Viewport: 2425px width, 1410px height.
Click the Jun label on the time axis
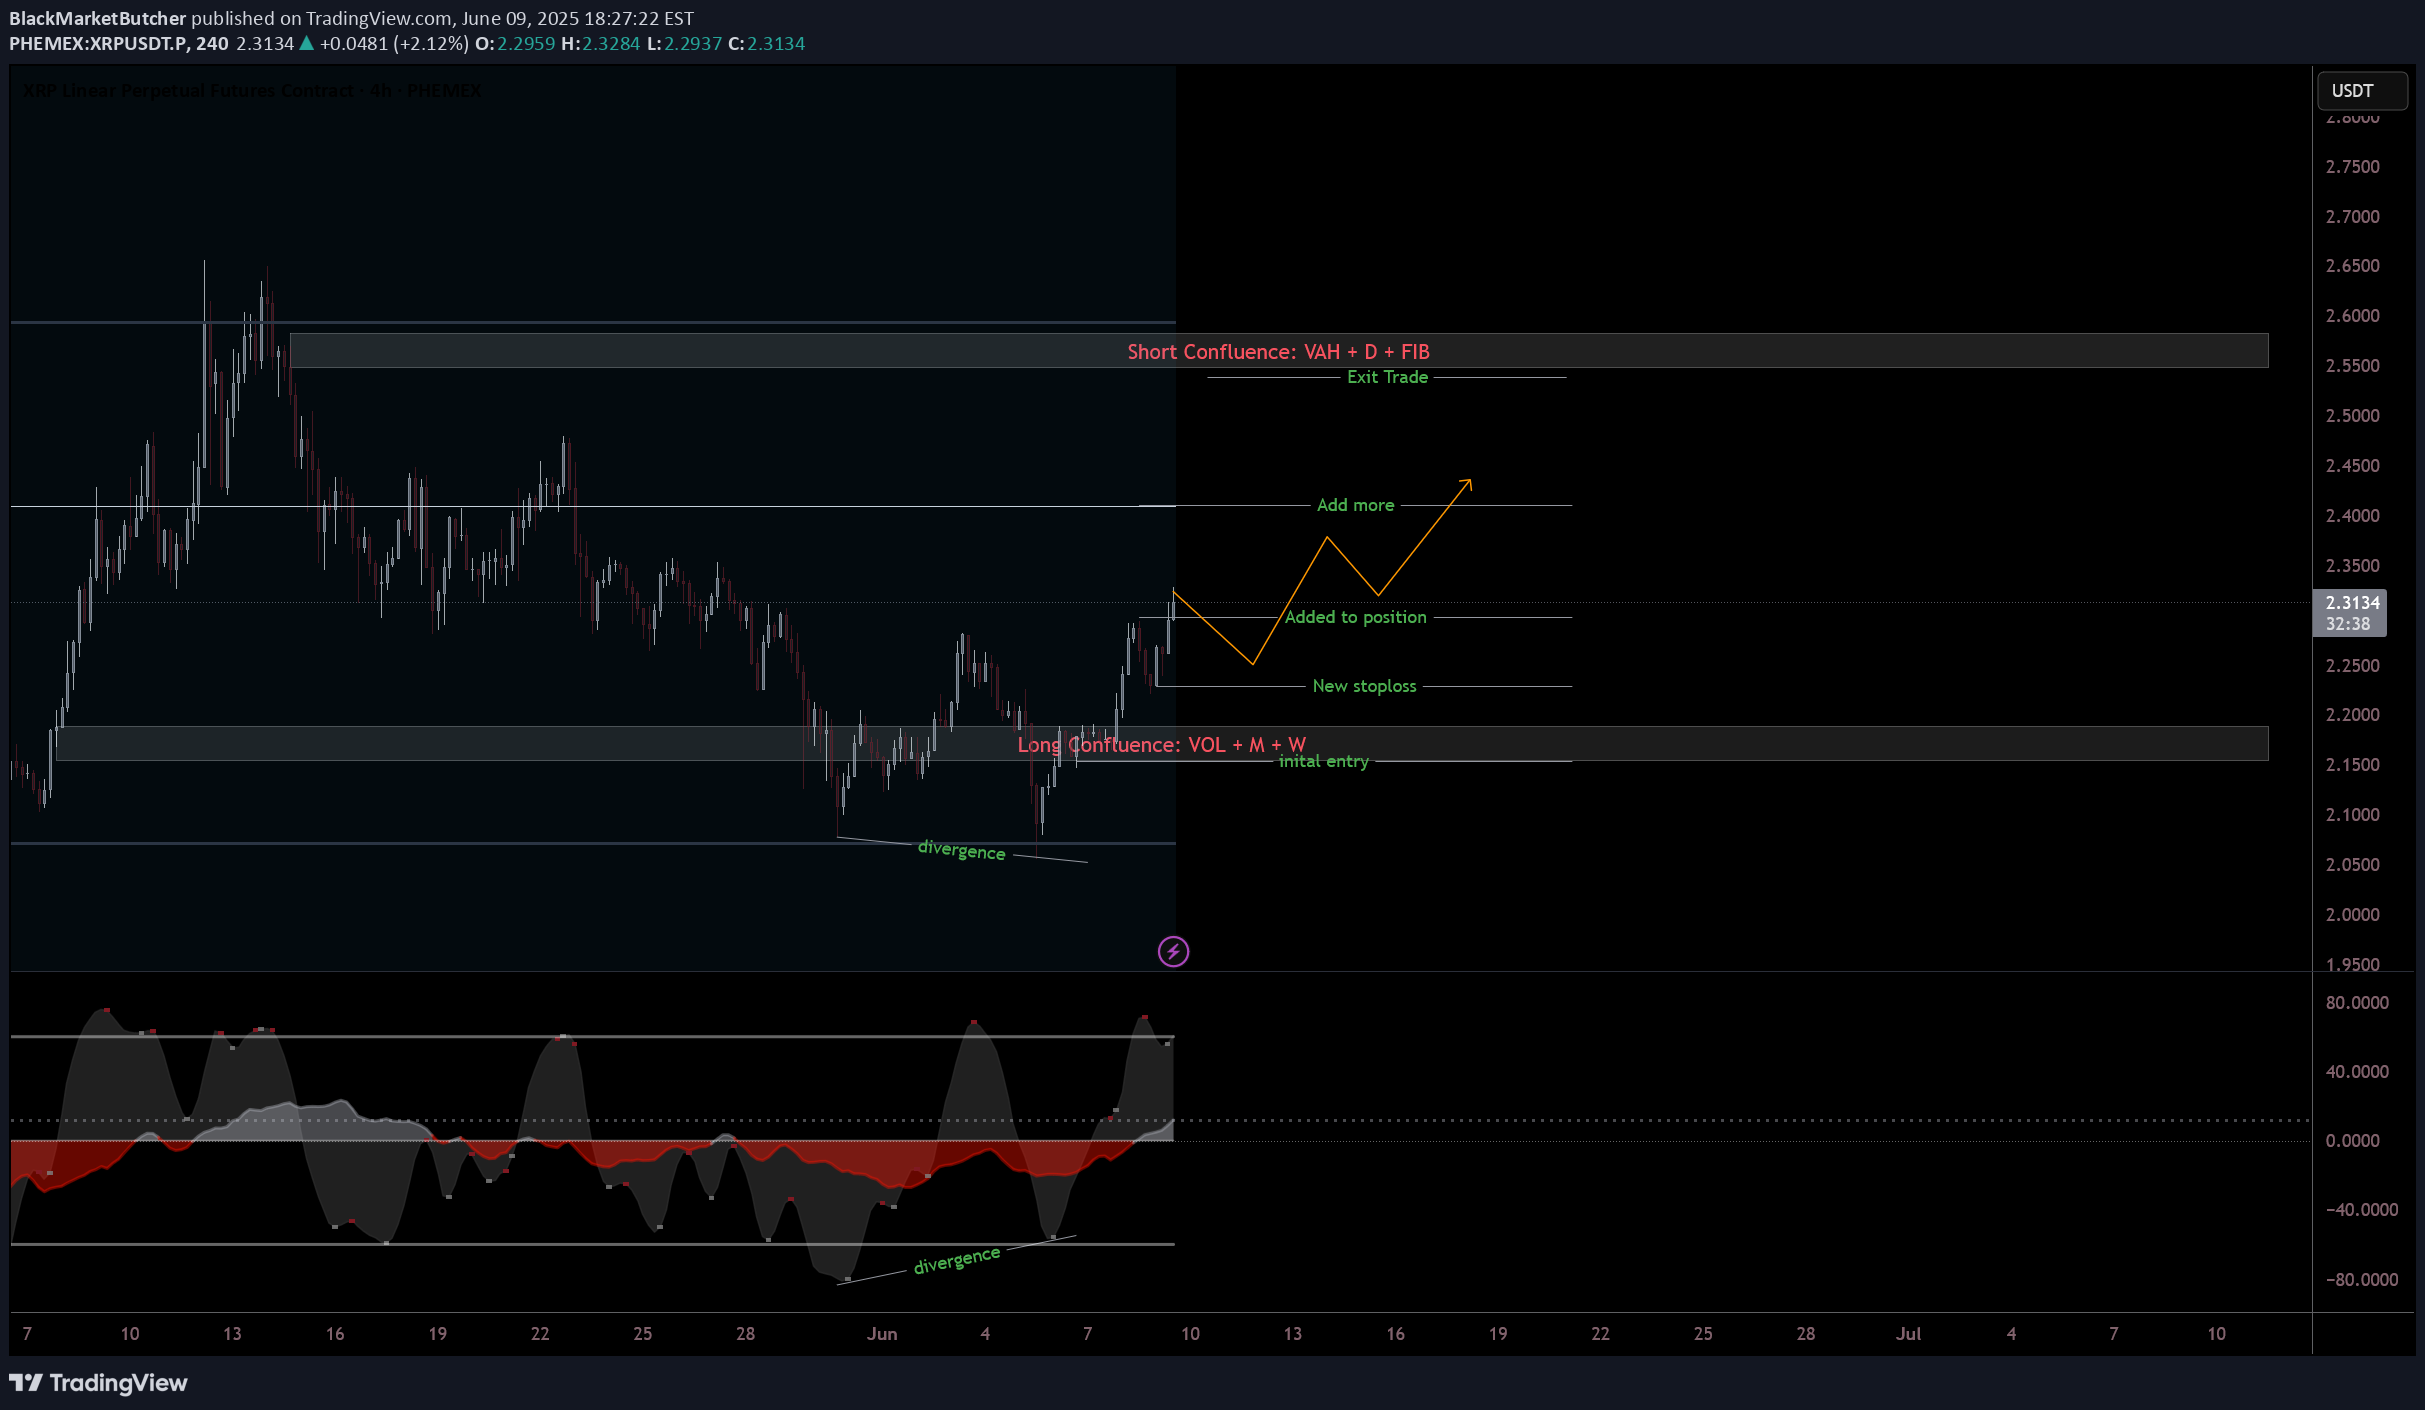[883, 1333]
